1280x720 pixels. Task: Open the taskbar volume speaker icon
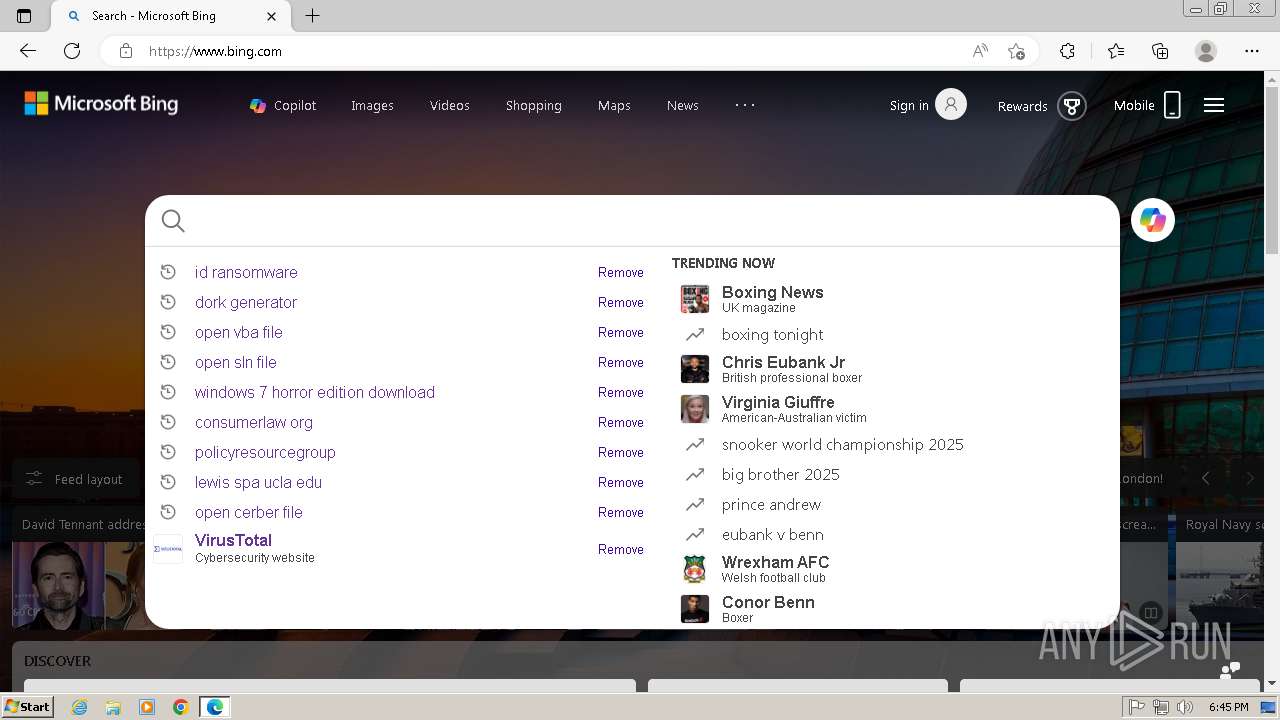(1185, 707)
